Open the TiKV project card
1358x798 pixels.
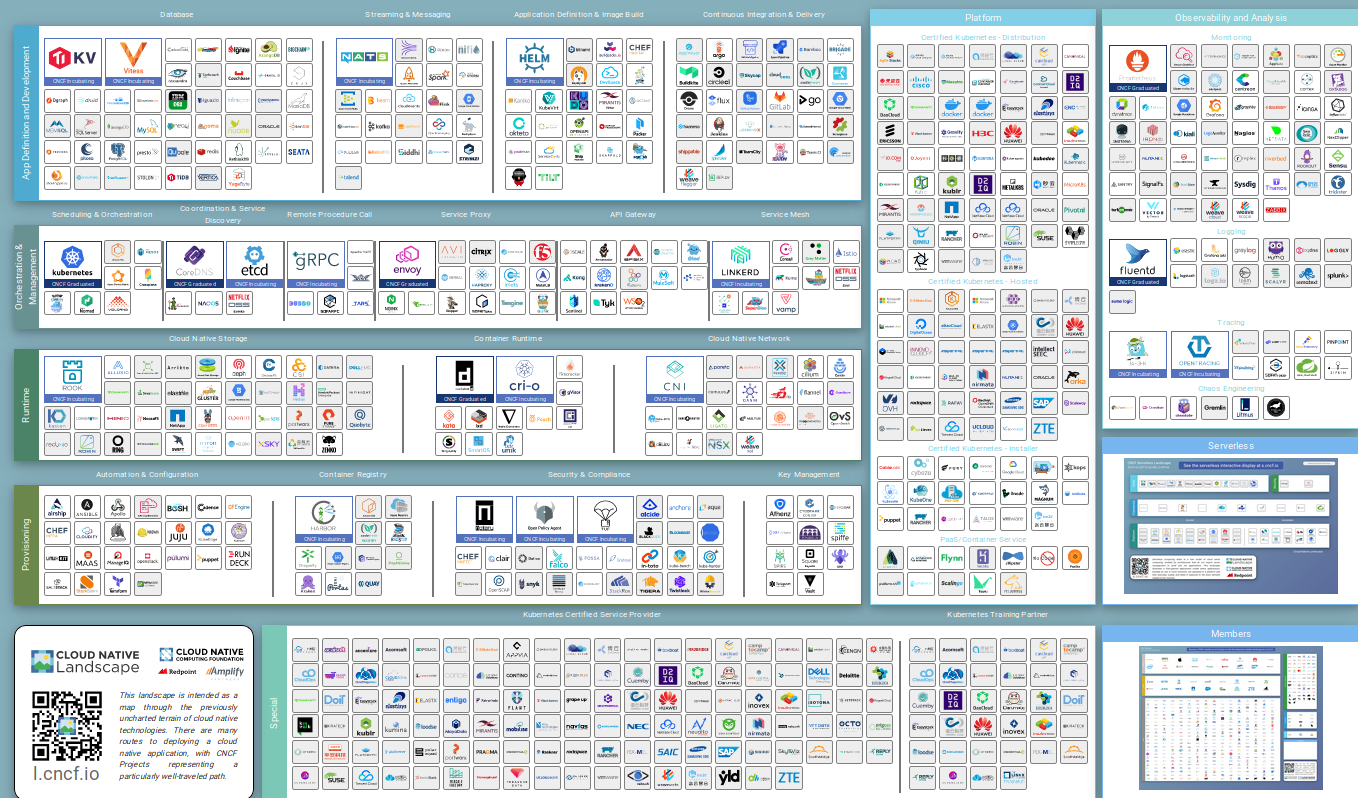pyautogui.click(x=73, y=61)
